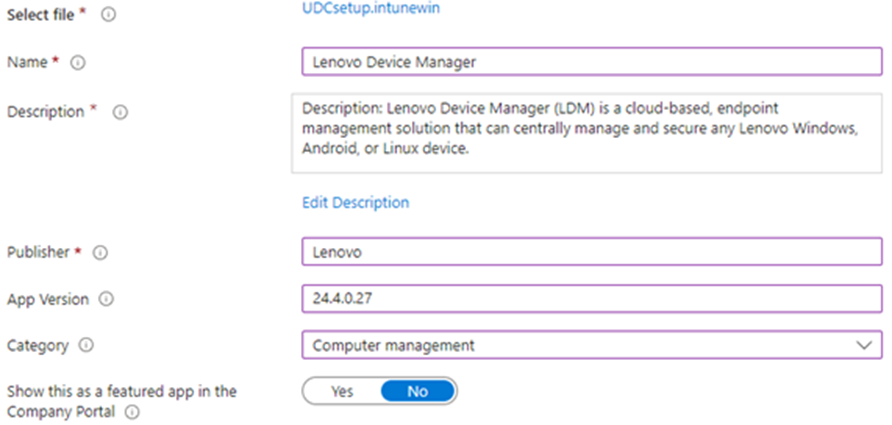Show info tooltip for Company Portal featured app
This screenshot has height=425, width=892.
click(x=131, y=412)
